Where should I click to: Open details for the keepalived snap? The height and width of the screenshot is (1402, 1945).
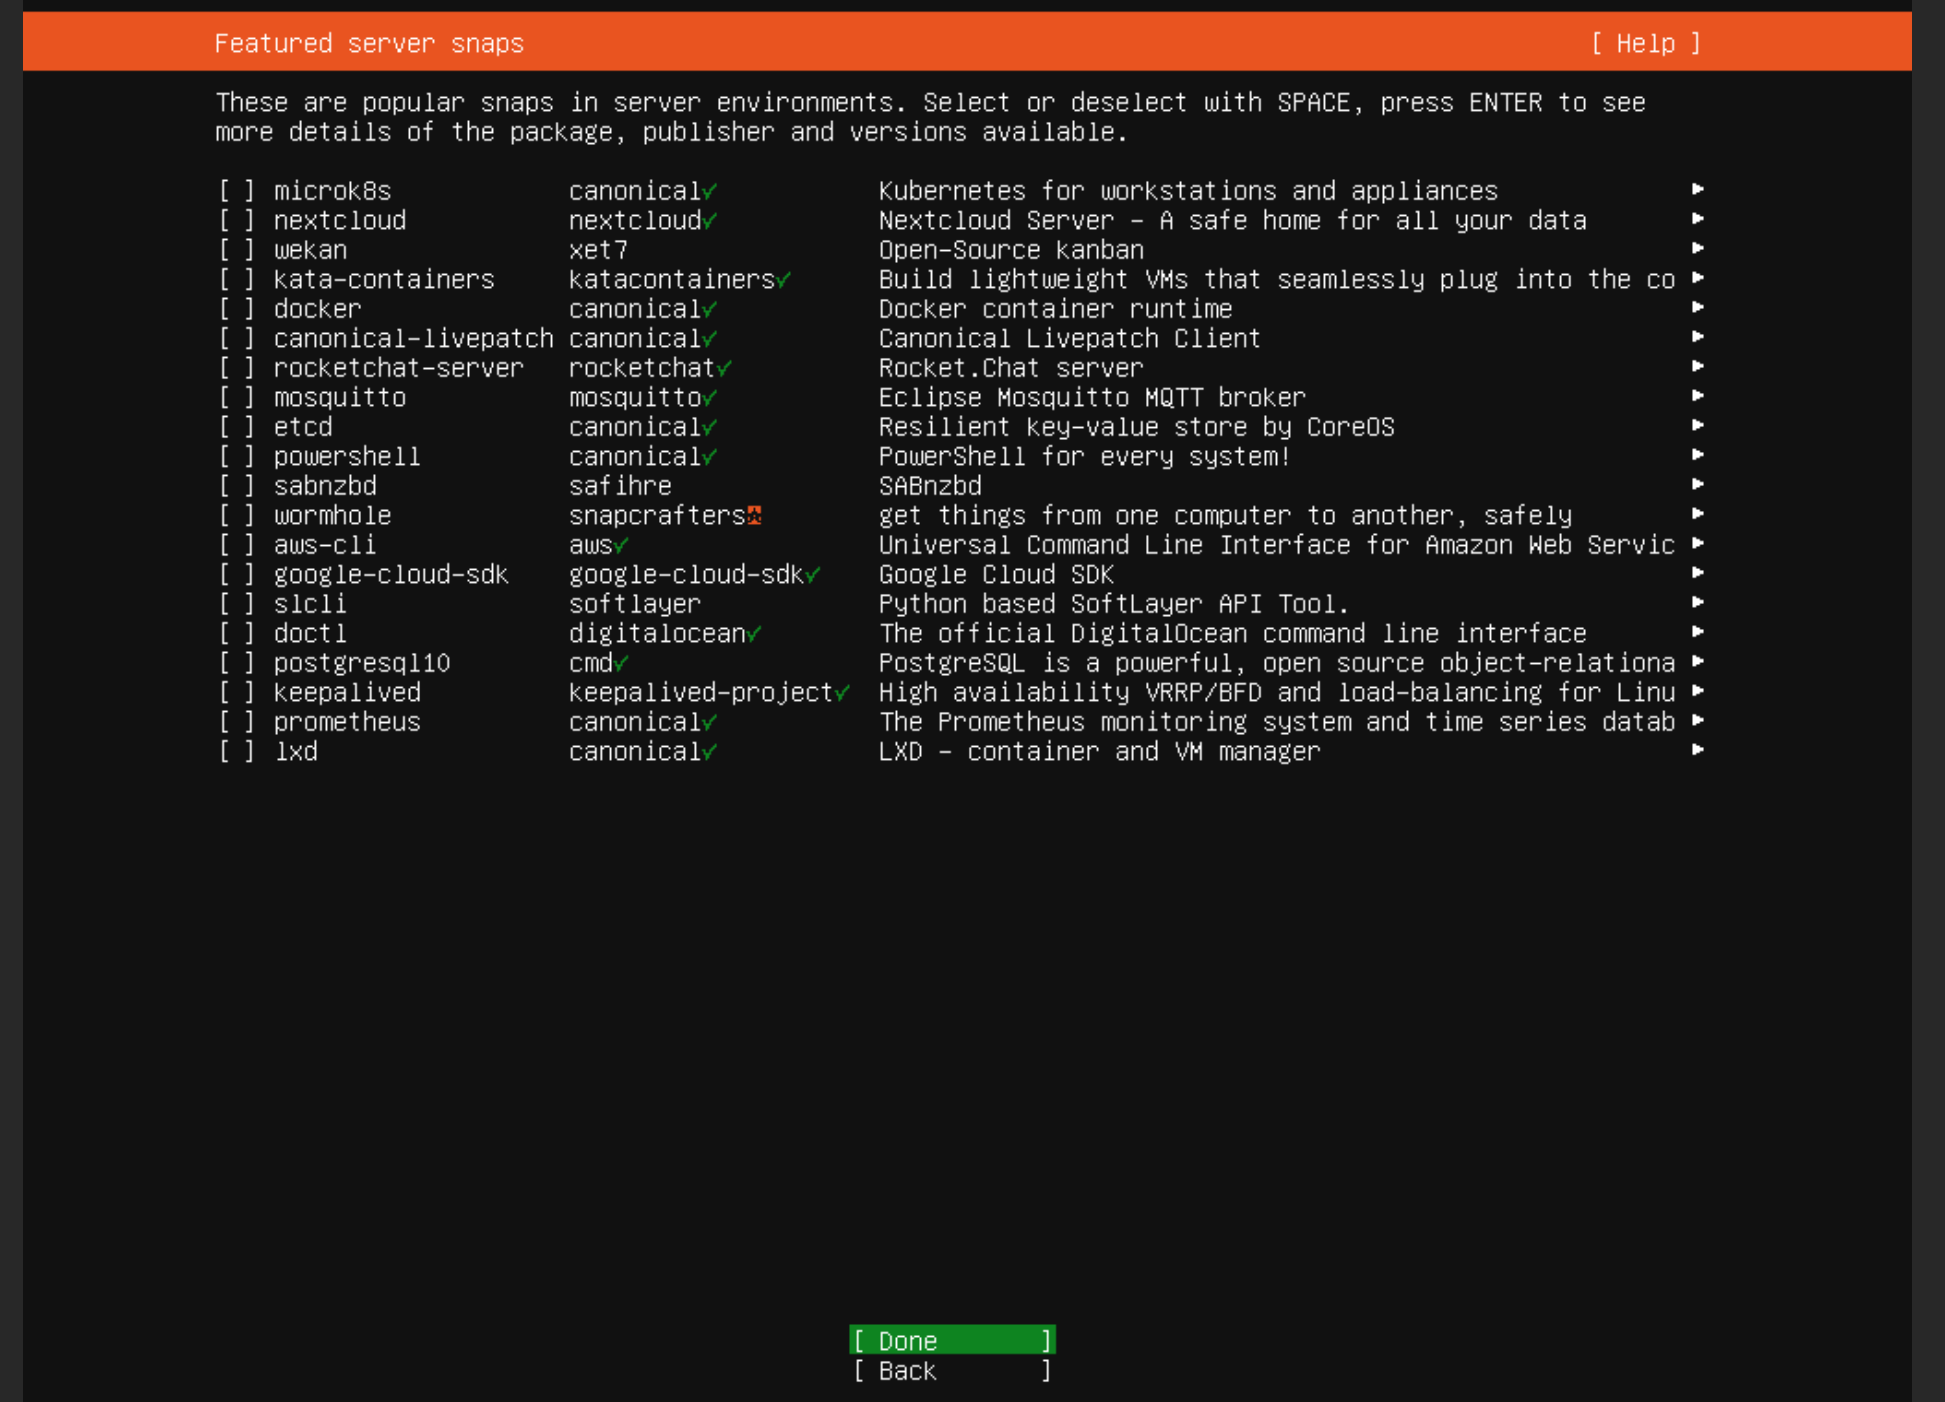[1698, 690]
